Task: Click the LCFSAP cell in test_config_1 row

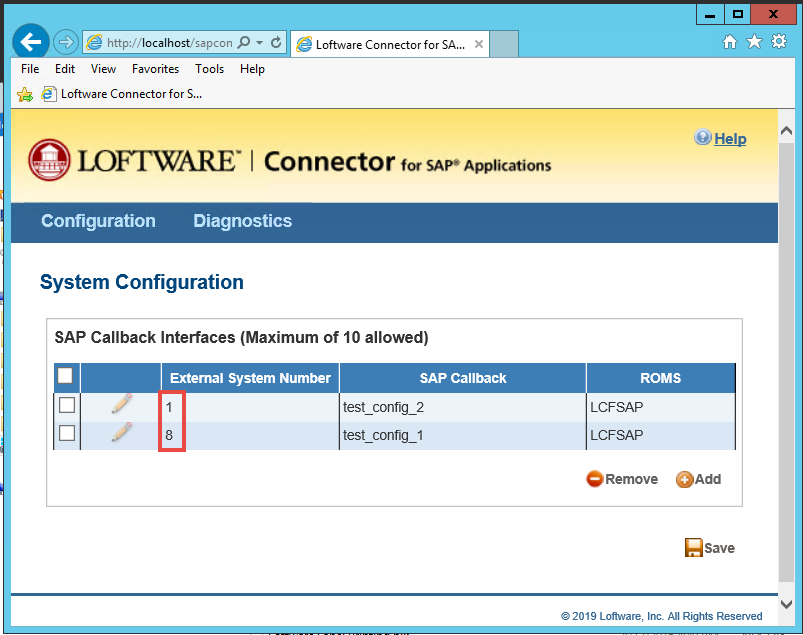Action: (661, 435)
